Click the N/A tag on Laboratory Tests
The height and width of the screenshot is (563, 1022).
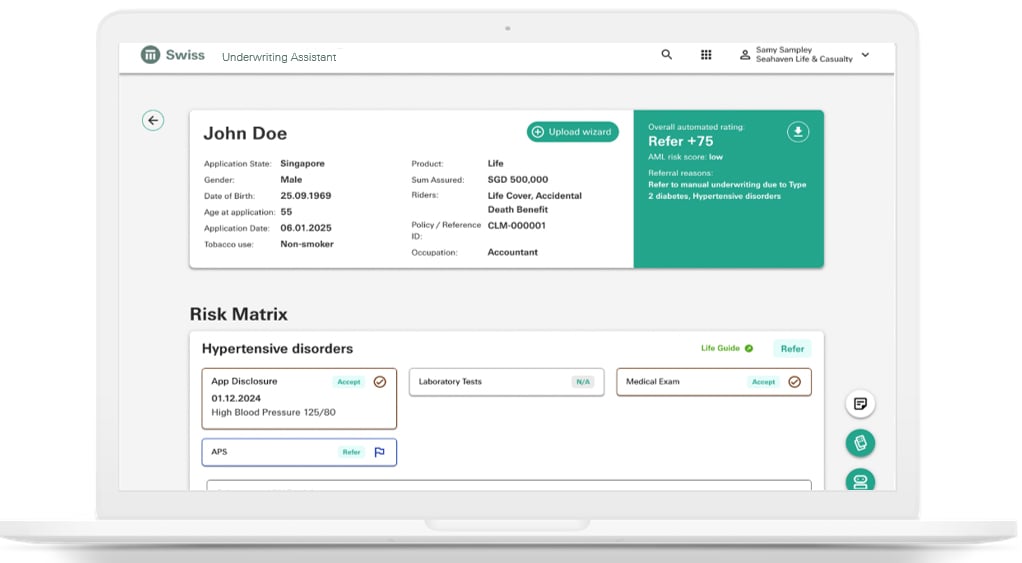pos(583,382)
